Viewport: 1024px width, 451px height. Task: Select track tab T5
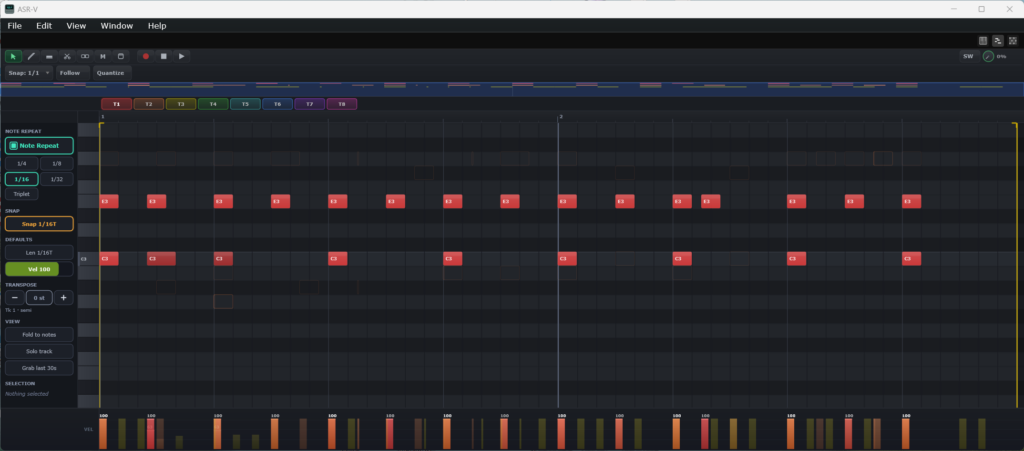point(246,104)
